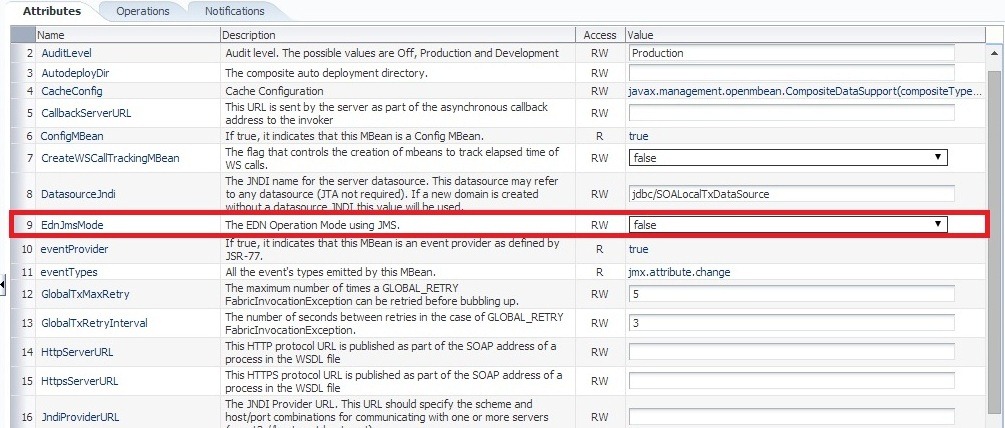Click the AutodeployDir value field
This screenshot has height=428, width=1005.
click(x=791, y=73)
